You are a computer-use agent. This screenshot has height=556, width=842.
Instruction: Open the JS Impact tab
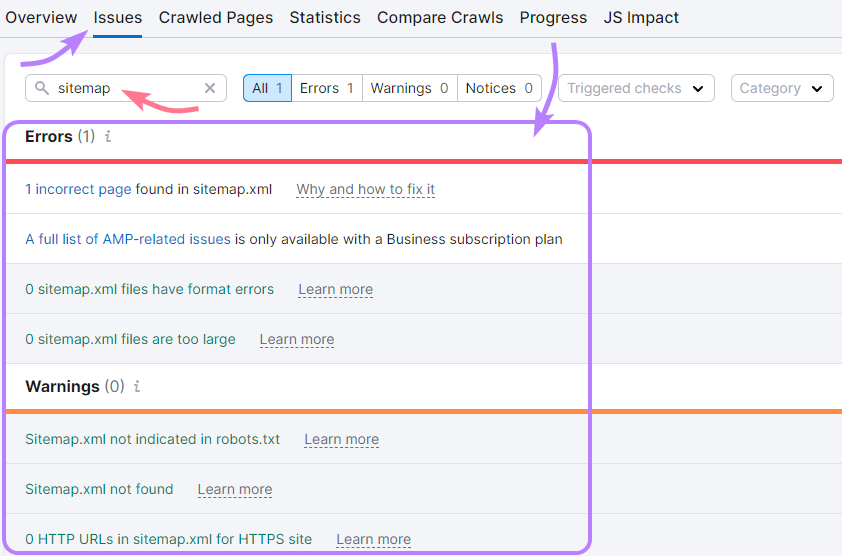641,18
